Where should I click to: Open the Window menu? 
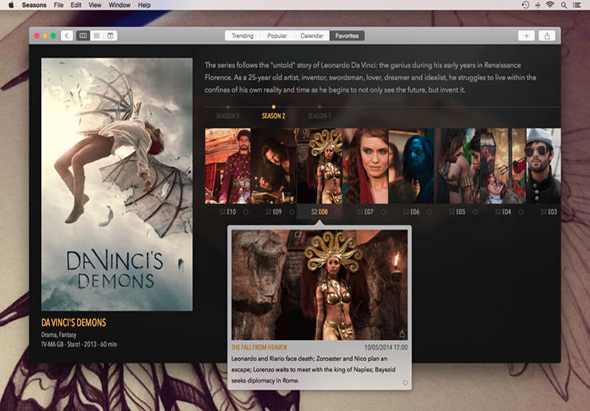(x=119, y=5)
